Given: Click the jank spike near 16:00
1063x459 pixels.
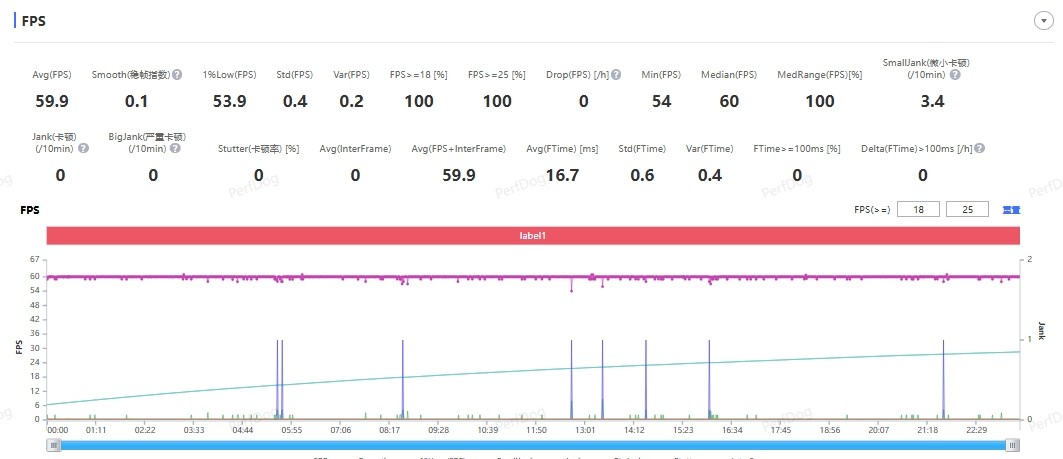Looking at the screenshot, I should pos(709,380).
